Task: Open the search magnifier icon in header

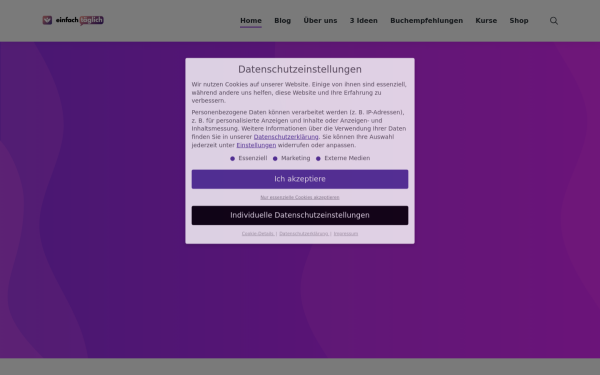Action: pos(554,21)
